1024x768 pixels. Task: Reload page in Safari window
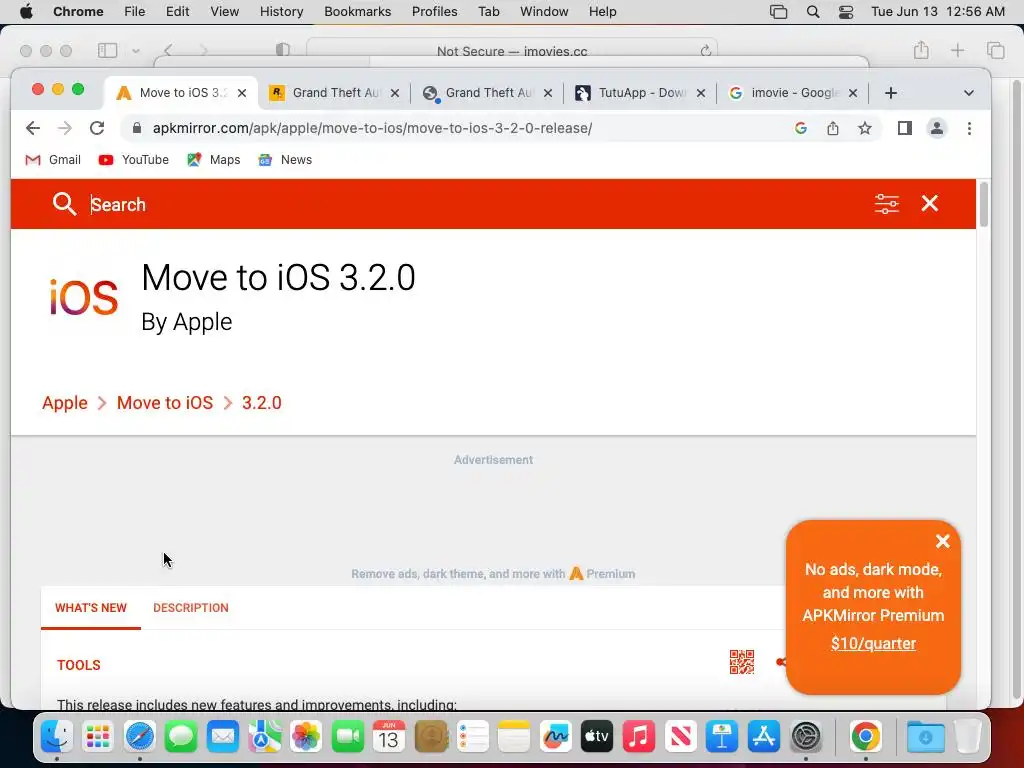(705, 51)
